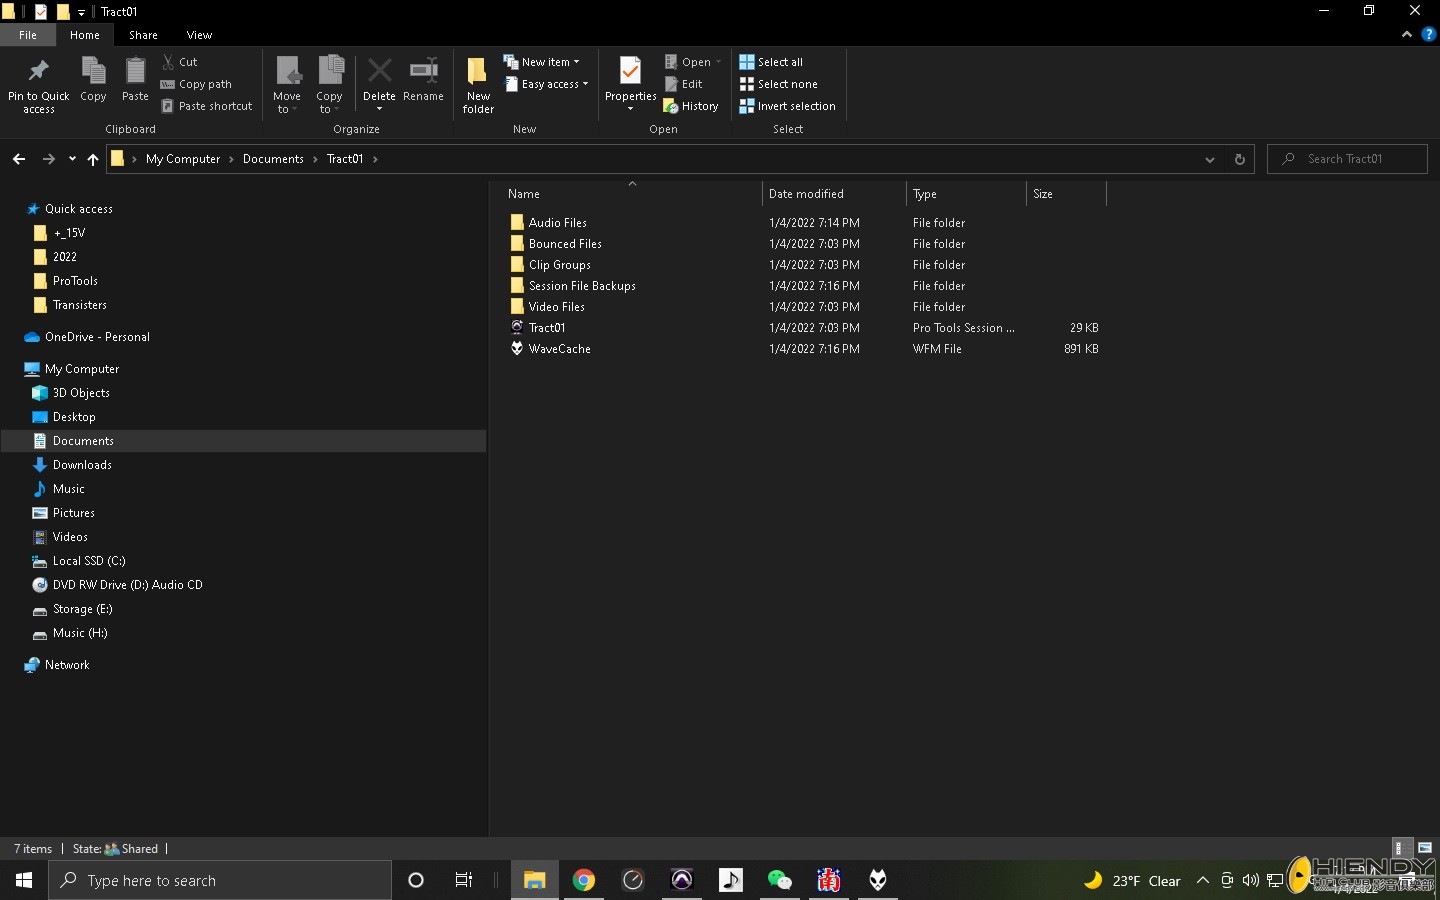Image resolution: width=1440 pixels, height=900 pixels.
Task: Click Select all in ribbon
Action: pos(771,62)
